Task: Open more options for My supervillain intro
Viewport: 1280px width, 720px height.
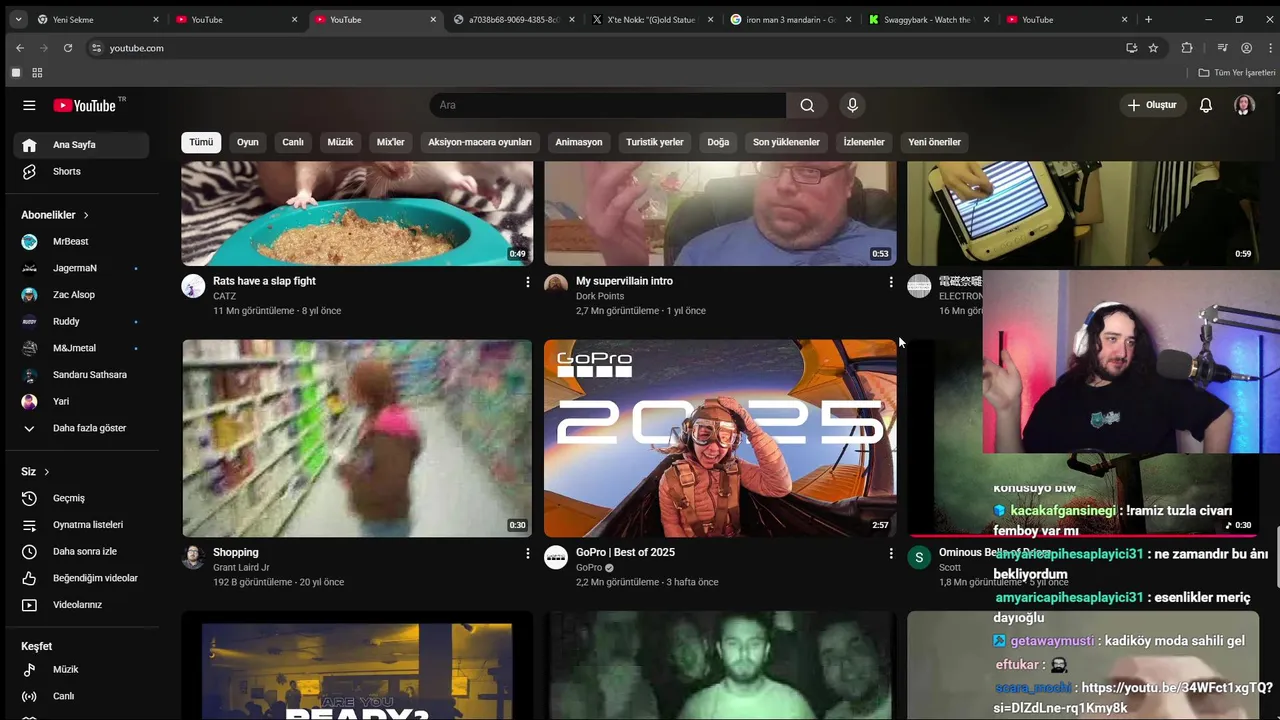Action: [x=891, y=282]
